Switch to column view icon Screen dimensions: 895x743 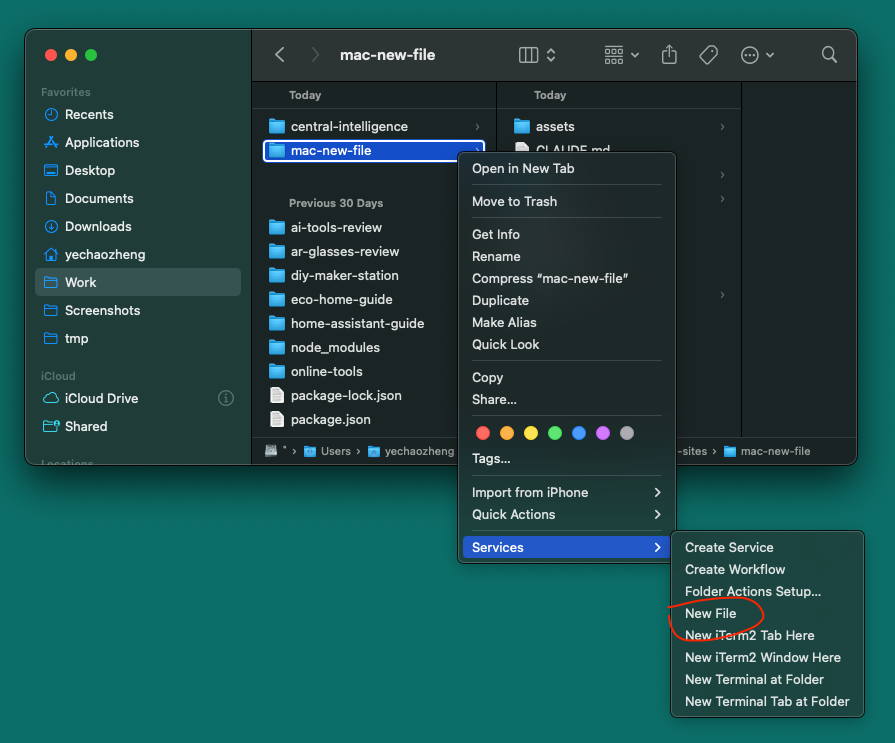[x=528, y=55]
